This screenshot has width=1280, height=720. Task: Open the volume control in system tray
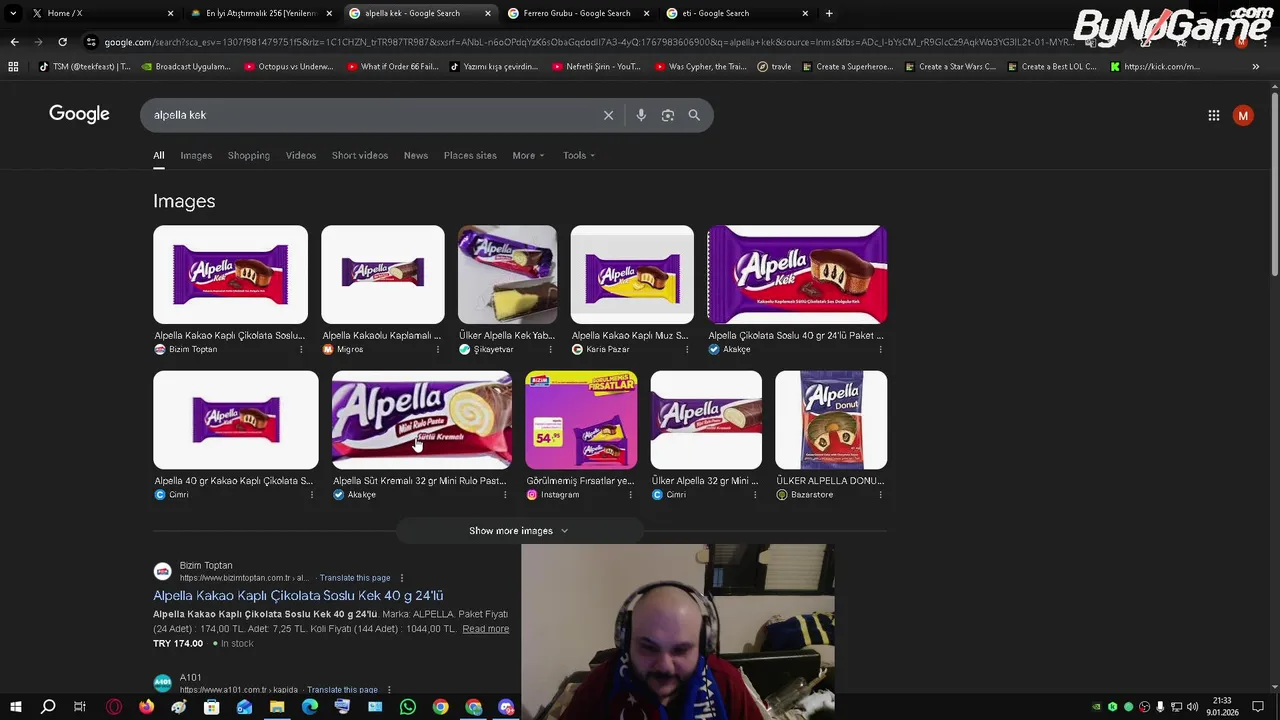point(1192,707)
